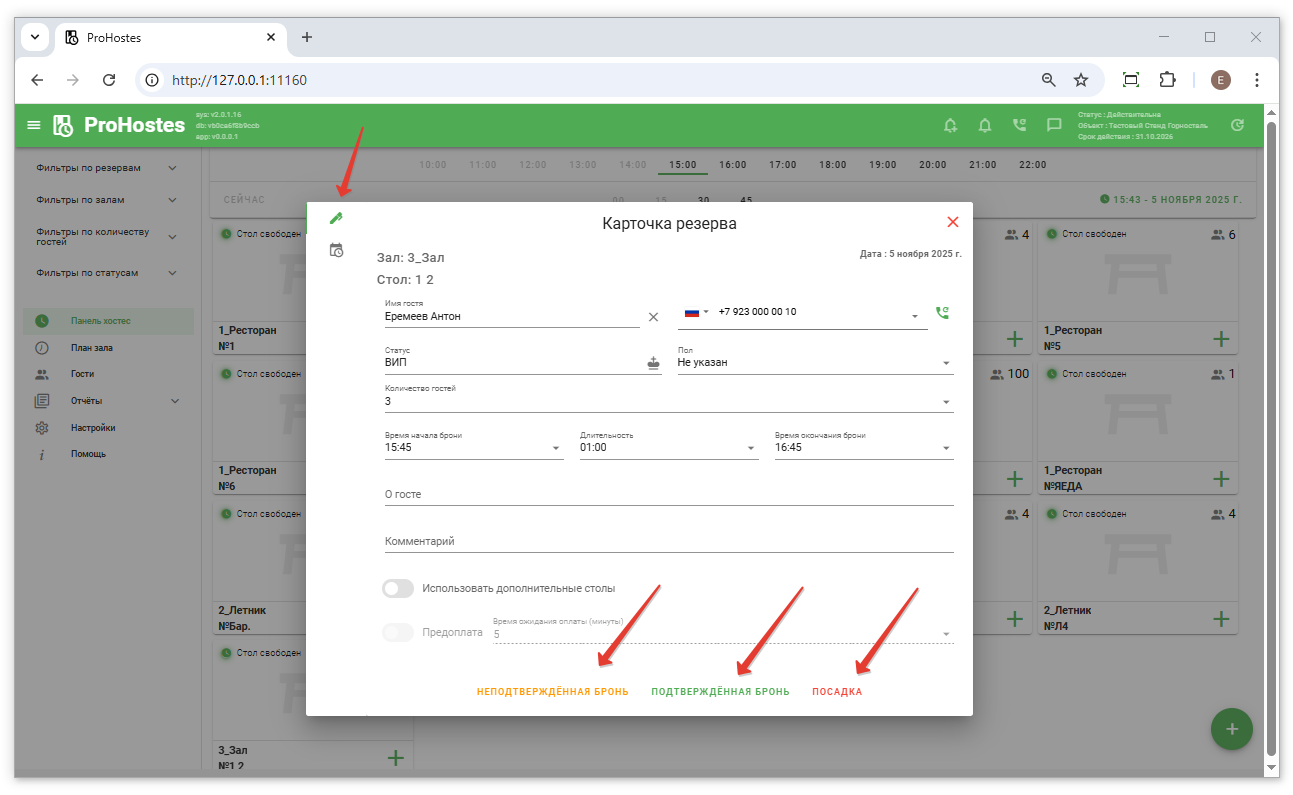Open the calendar history icon in reservation card
Image resolution: width=1293 pixels, height=795 pixels.
pos(336,250)
